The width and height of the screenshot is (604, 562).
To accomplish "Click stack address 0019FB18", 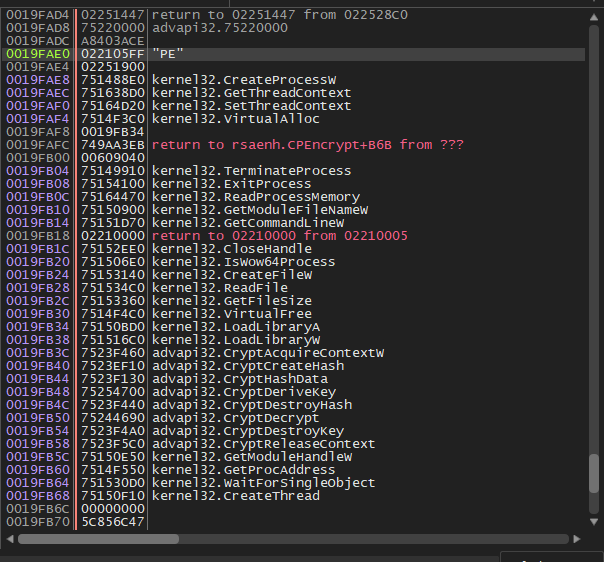I will pyautogui.click(x=38, y=236).
